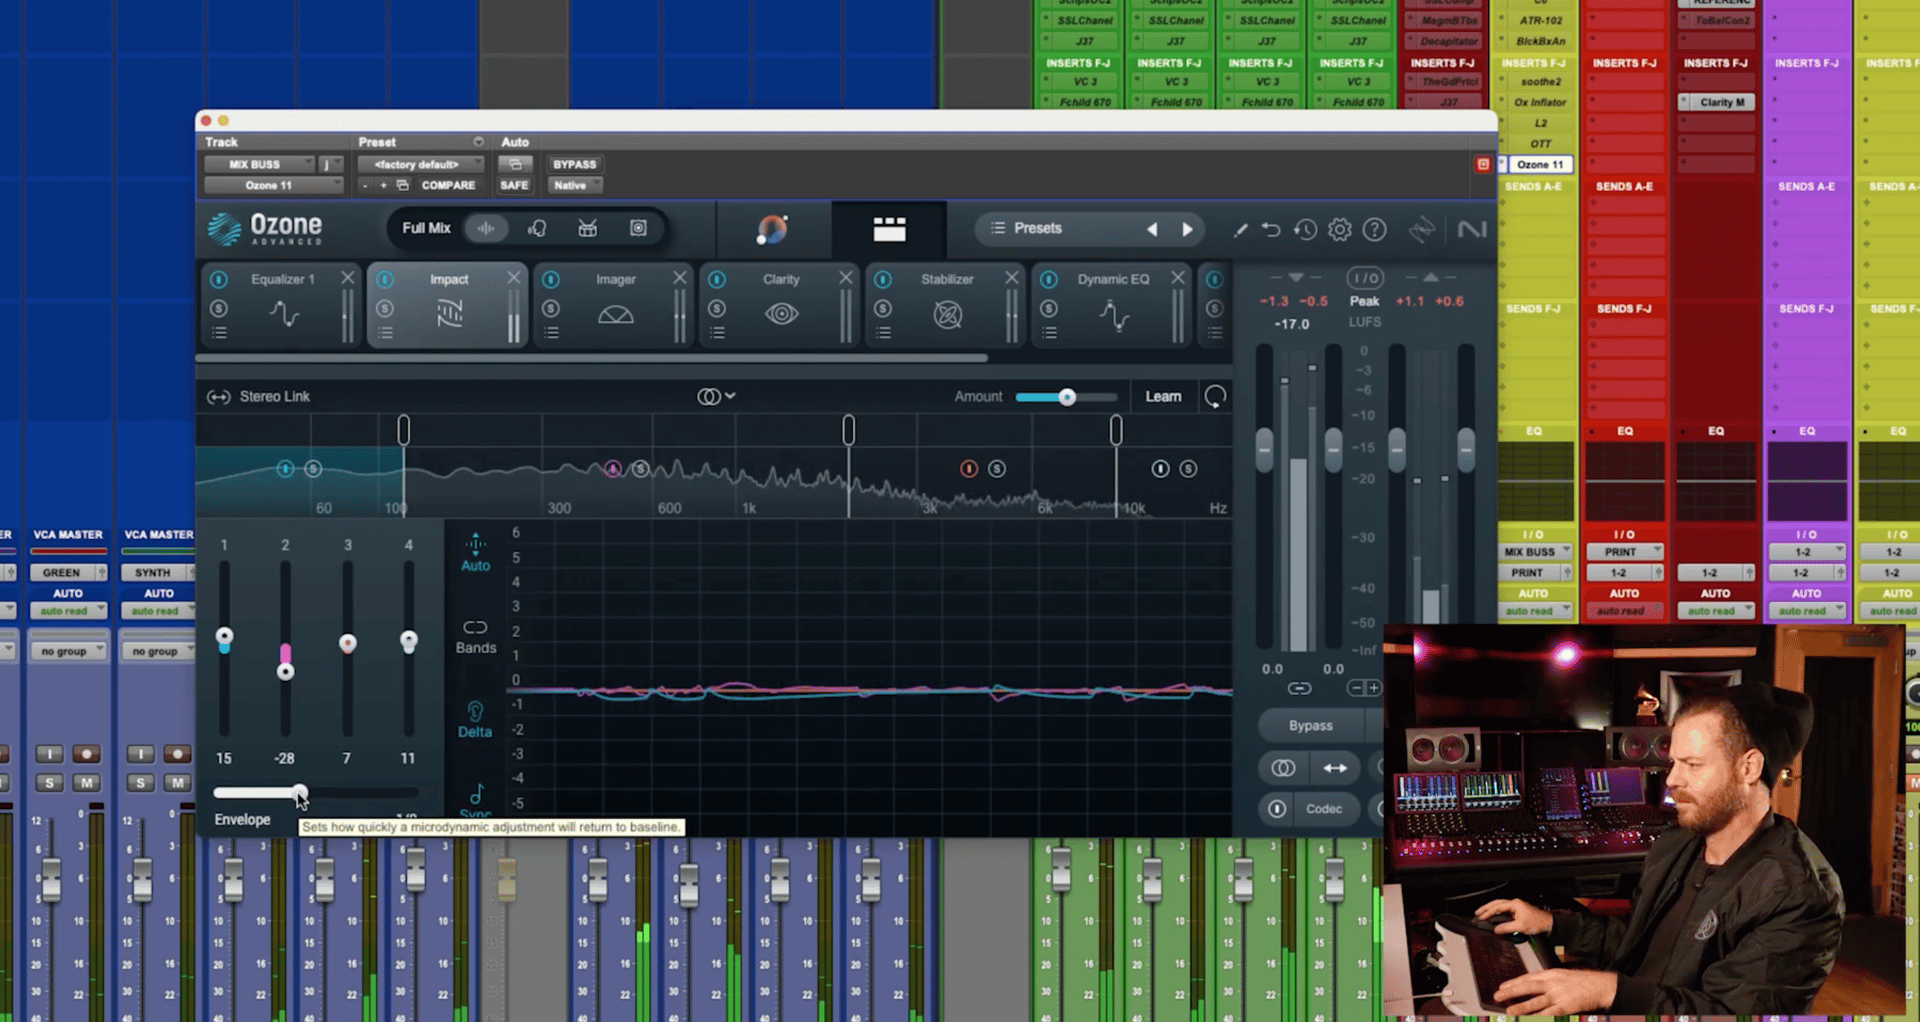Select the bass speaker focus icon
This screenshot has width=1920, height=1022.
[638, 228]
